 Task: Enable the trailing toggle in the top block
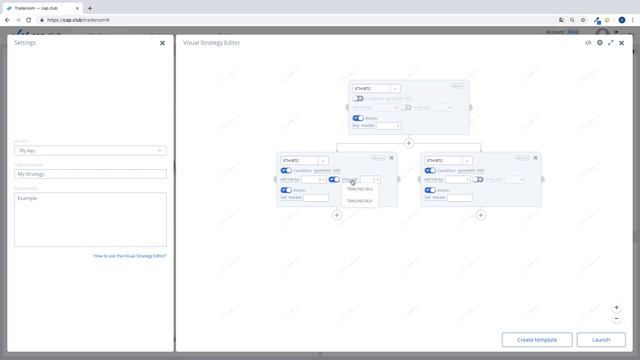pyautogui.click(x=407, y=107)
